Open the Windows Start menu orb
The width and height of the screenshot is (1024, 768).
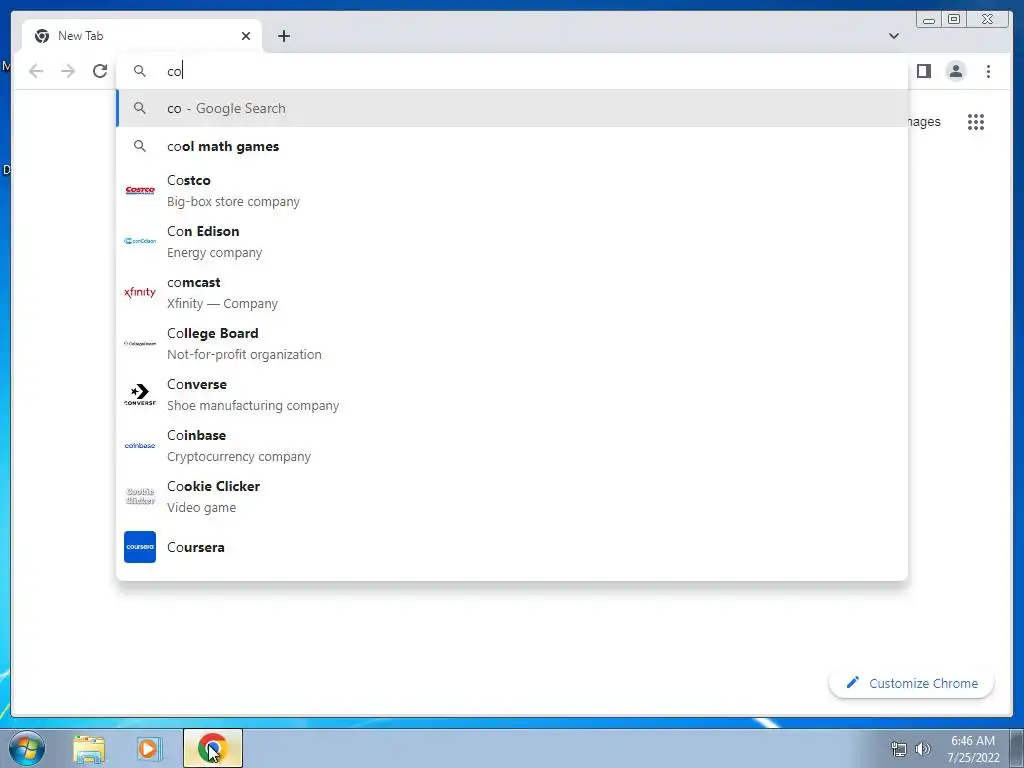(27, 748)
